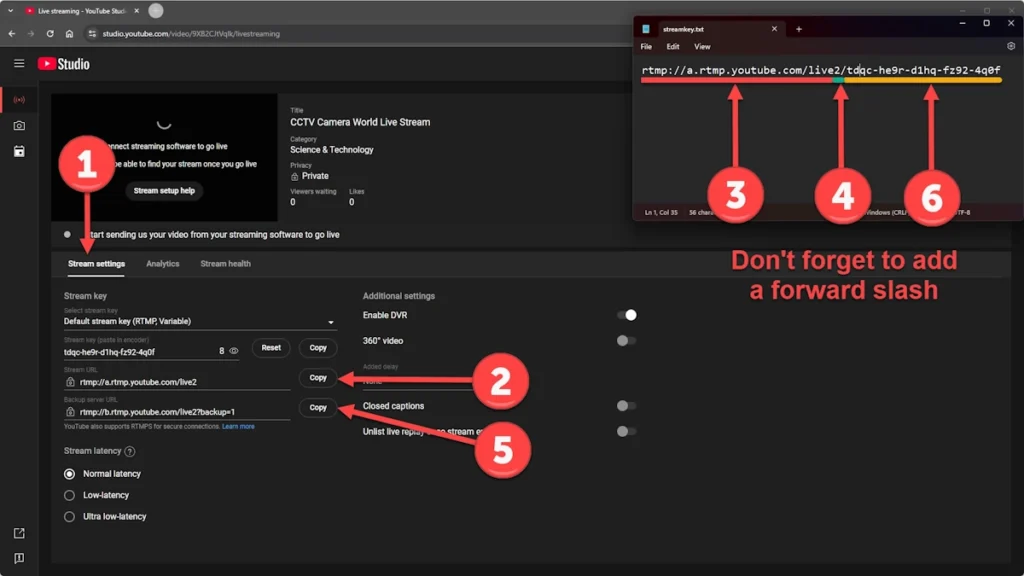Open the Manage calendar icon in sidebar

[19, 152]
